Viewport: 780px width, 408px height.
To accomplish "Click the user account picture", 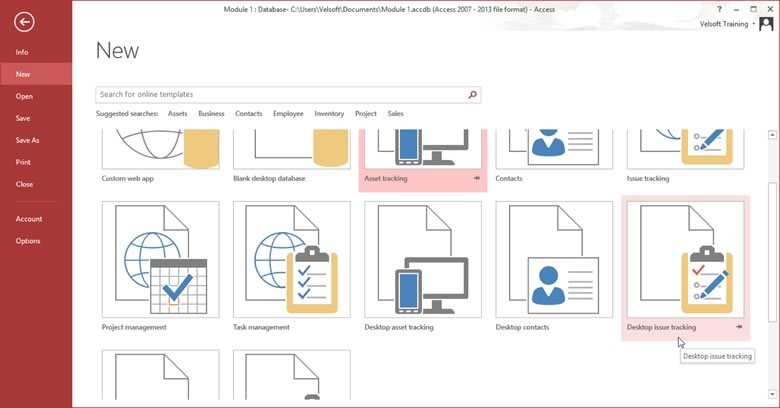I will (x=766, y=24).
